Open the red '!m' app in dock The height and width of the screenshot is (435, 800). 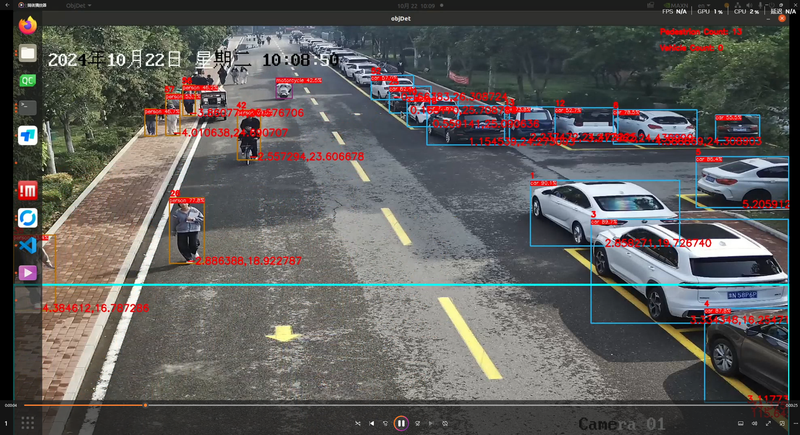28,191
